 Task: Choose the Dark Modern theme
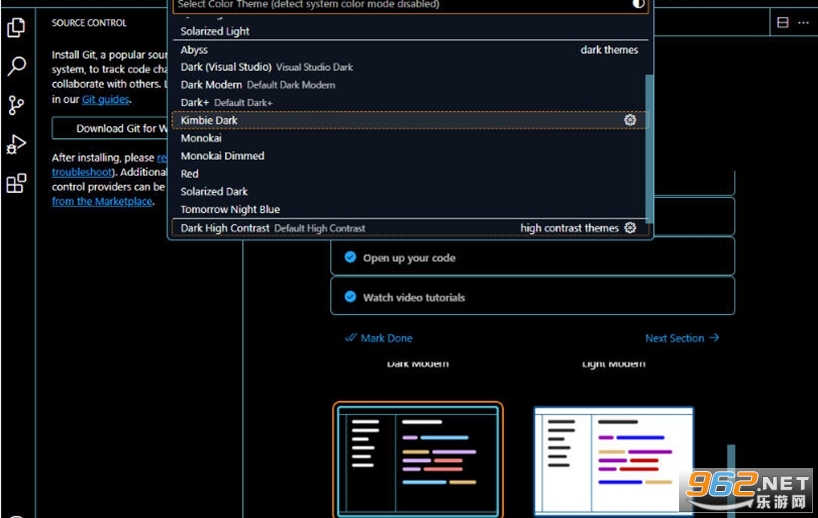click(409, 85)
